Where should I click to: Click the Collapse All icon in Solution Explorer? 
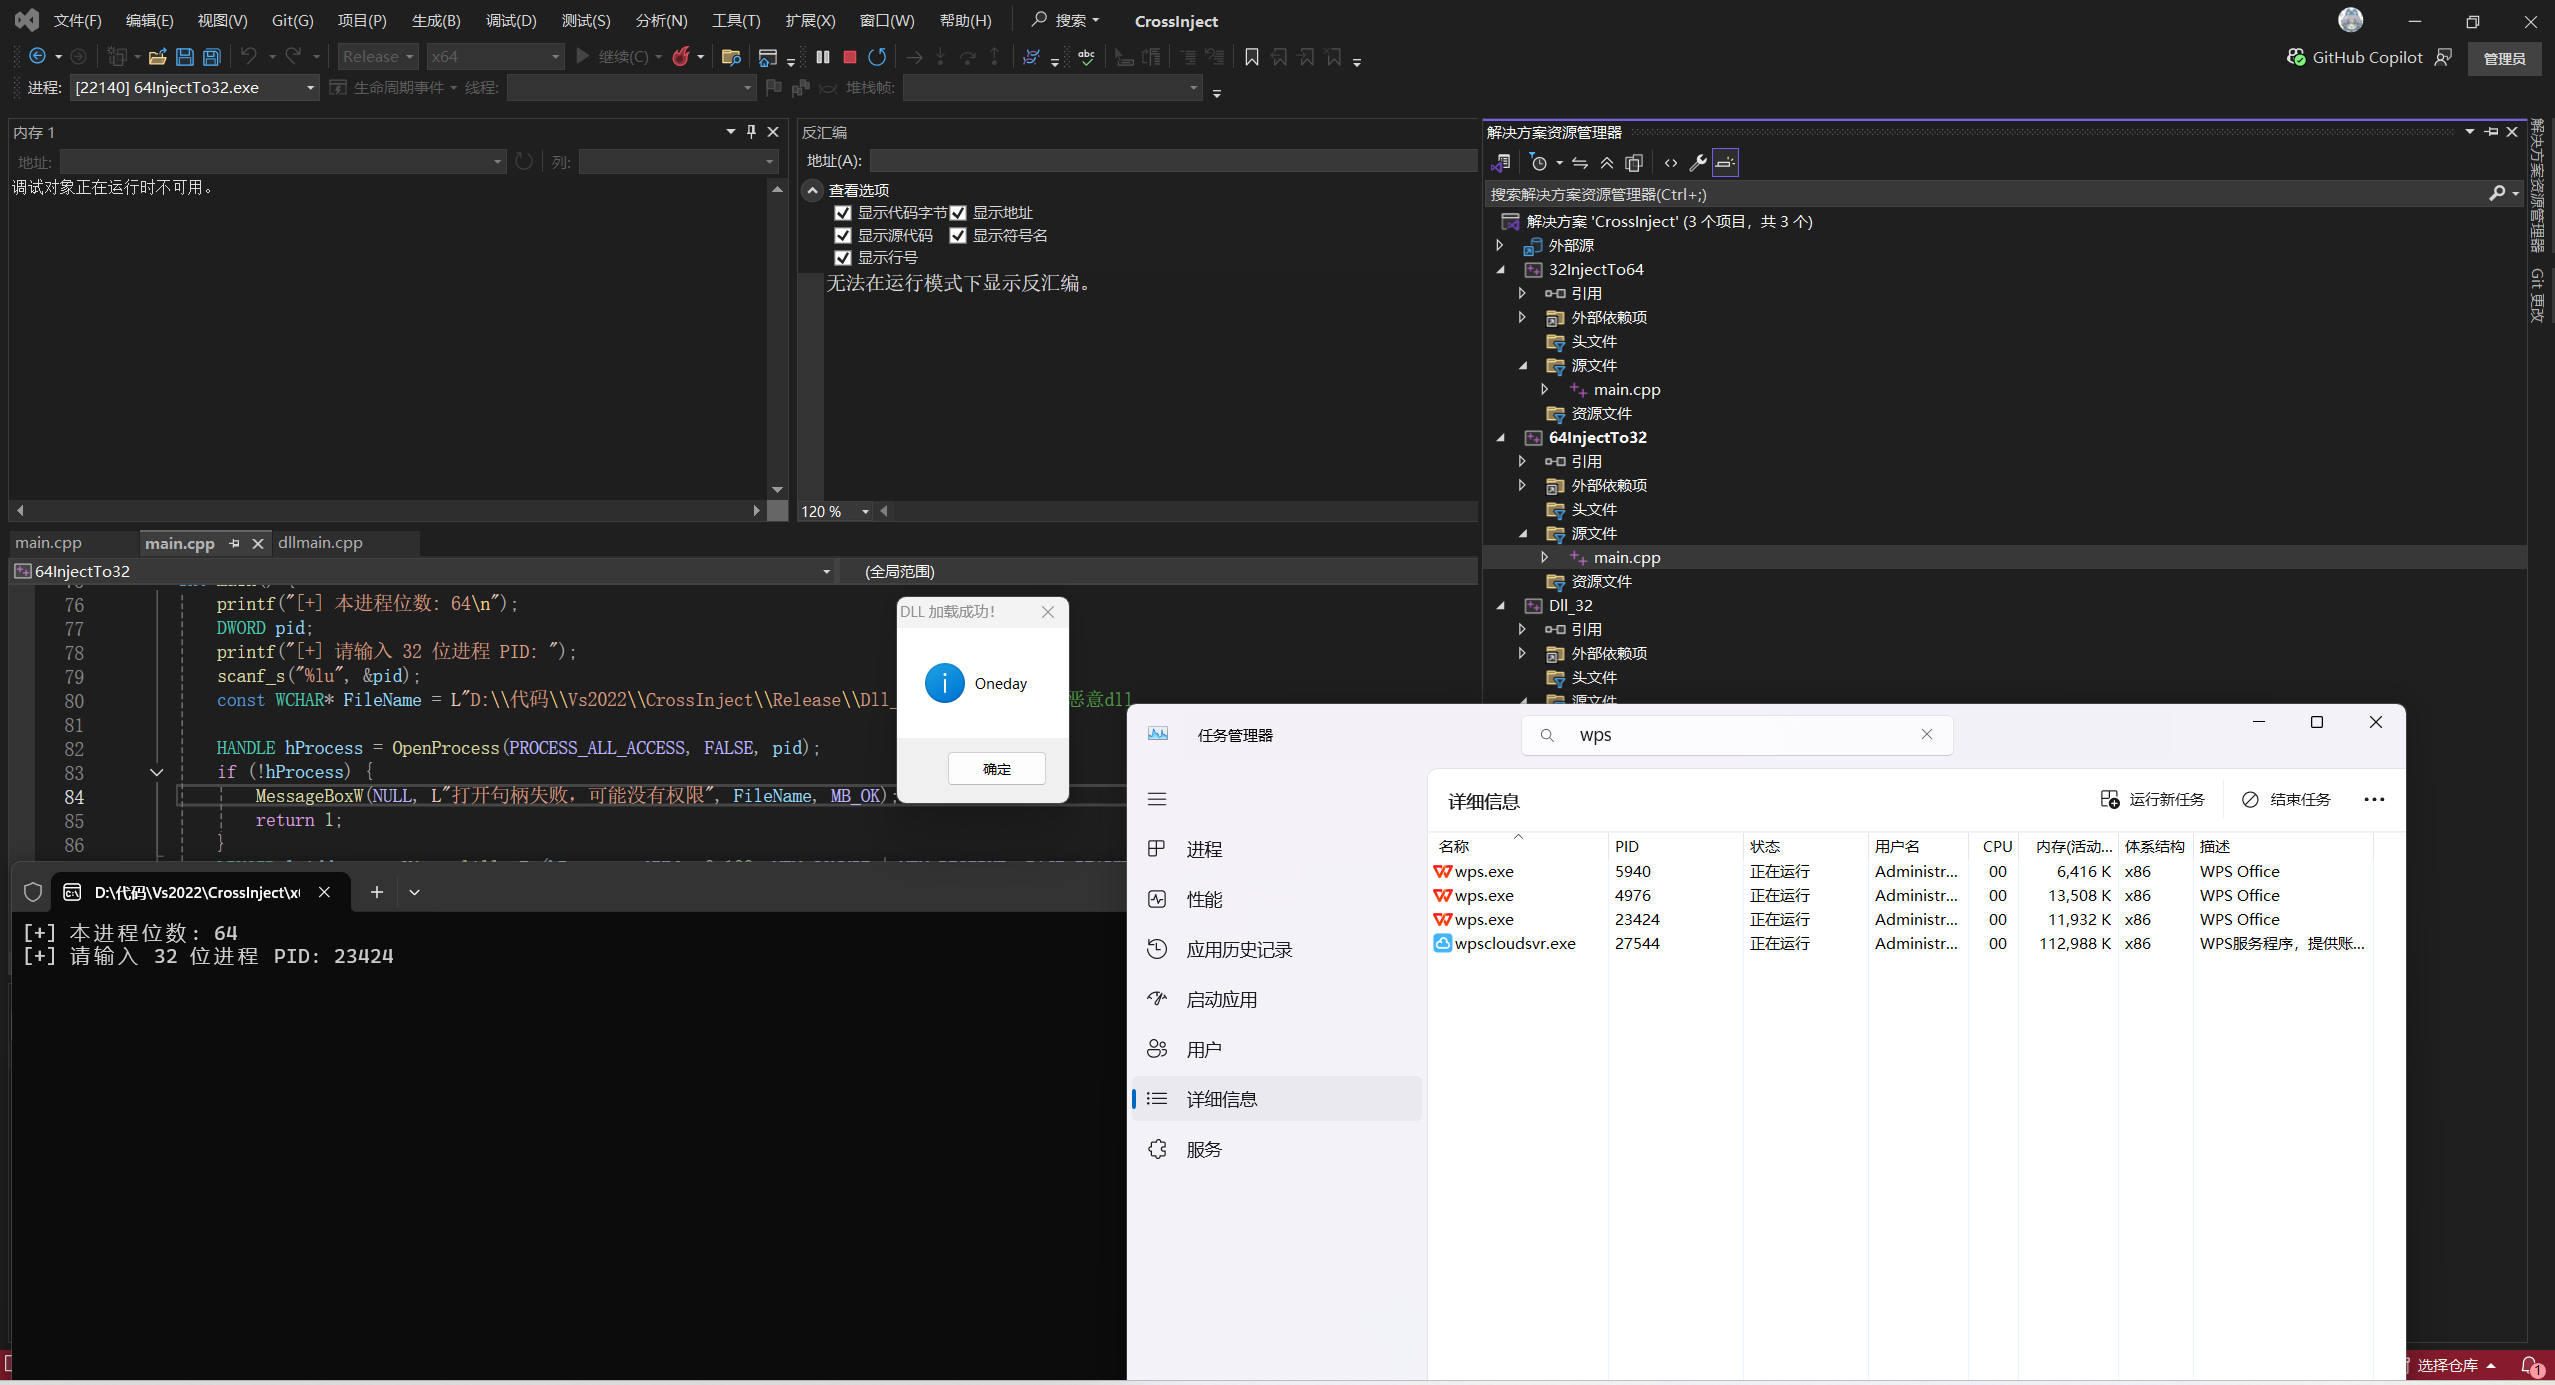click(x=1607, y=163)
